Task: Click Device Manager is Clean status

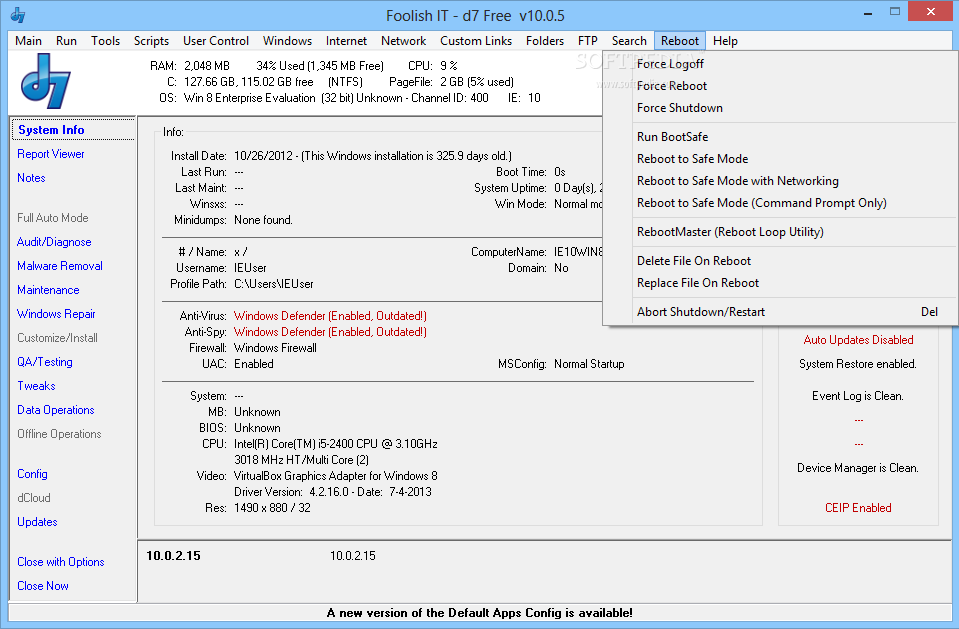Action: point(857,468)
